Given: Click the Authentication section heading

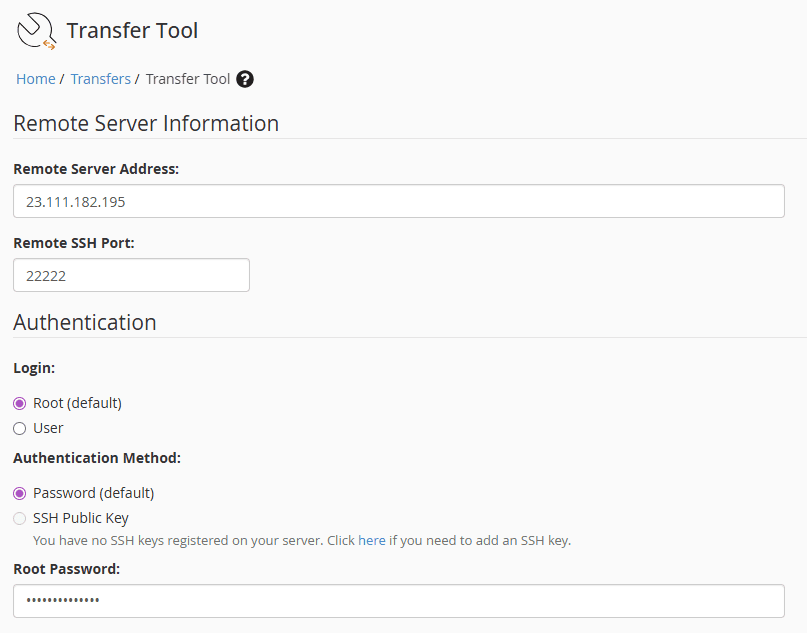Looking at the screenshot, I should coord(84,322).
